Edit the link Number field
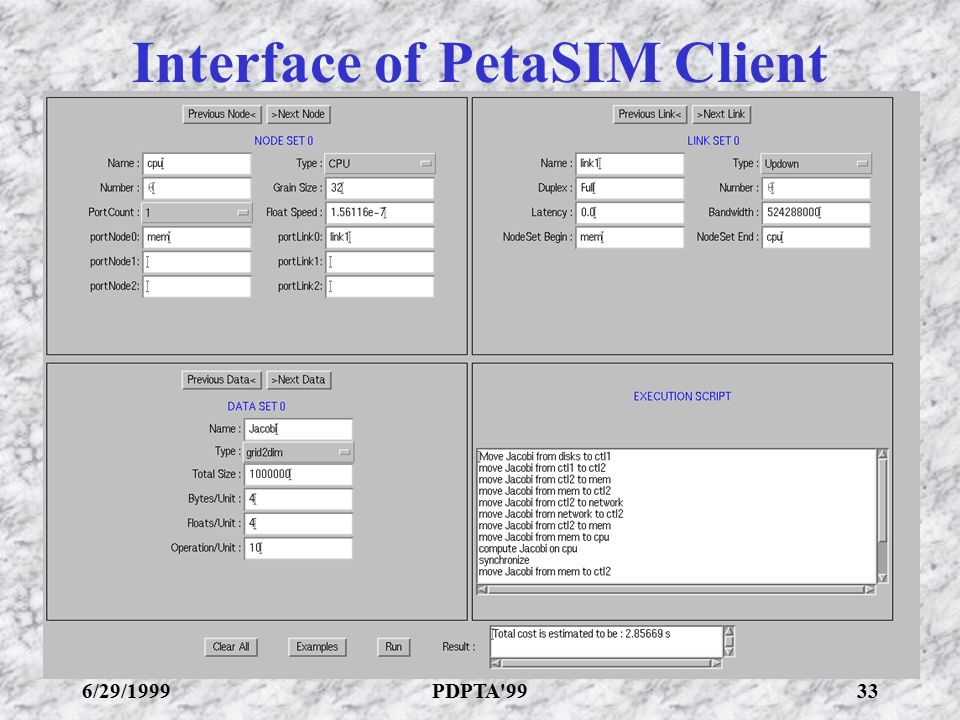960x720 pixels. (x=816, y=188)
